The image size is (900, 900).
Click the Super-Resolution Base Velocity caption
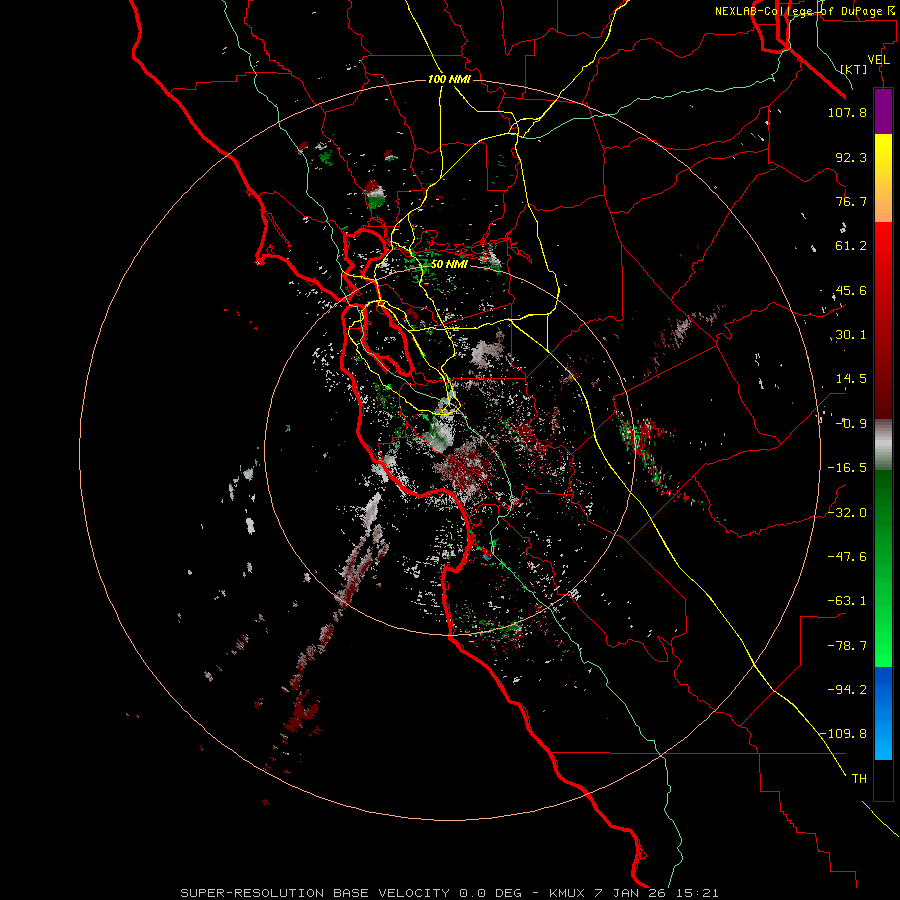(x=449, y=893)
